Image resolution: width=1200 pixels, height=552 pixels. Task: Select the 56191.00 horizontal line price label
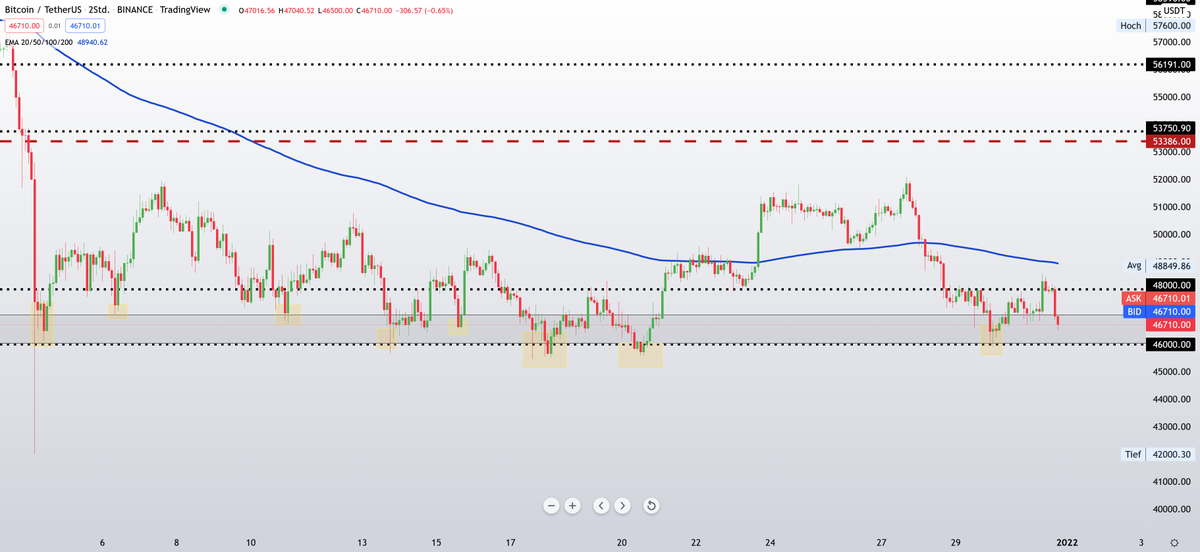pos(1171,64)
